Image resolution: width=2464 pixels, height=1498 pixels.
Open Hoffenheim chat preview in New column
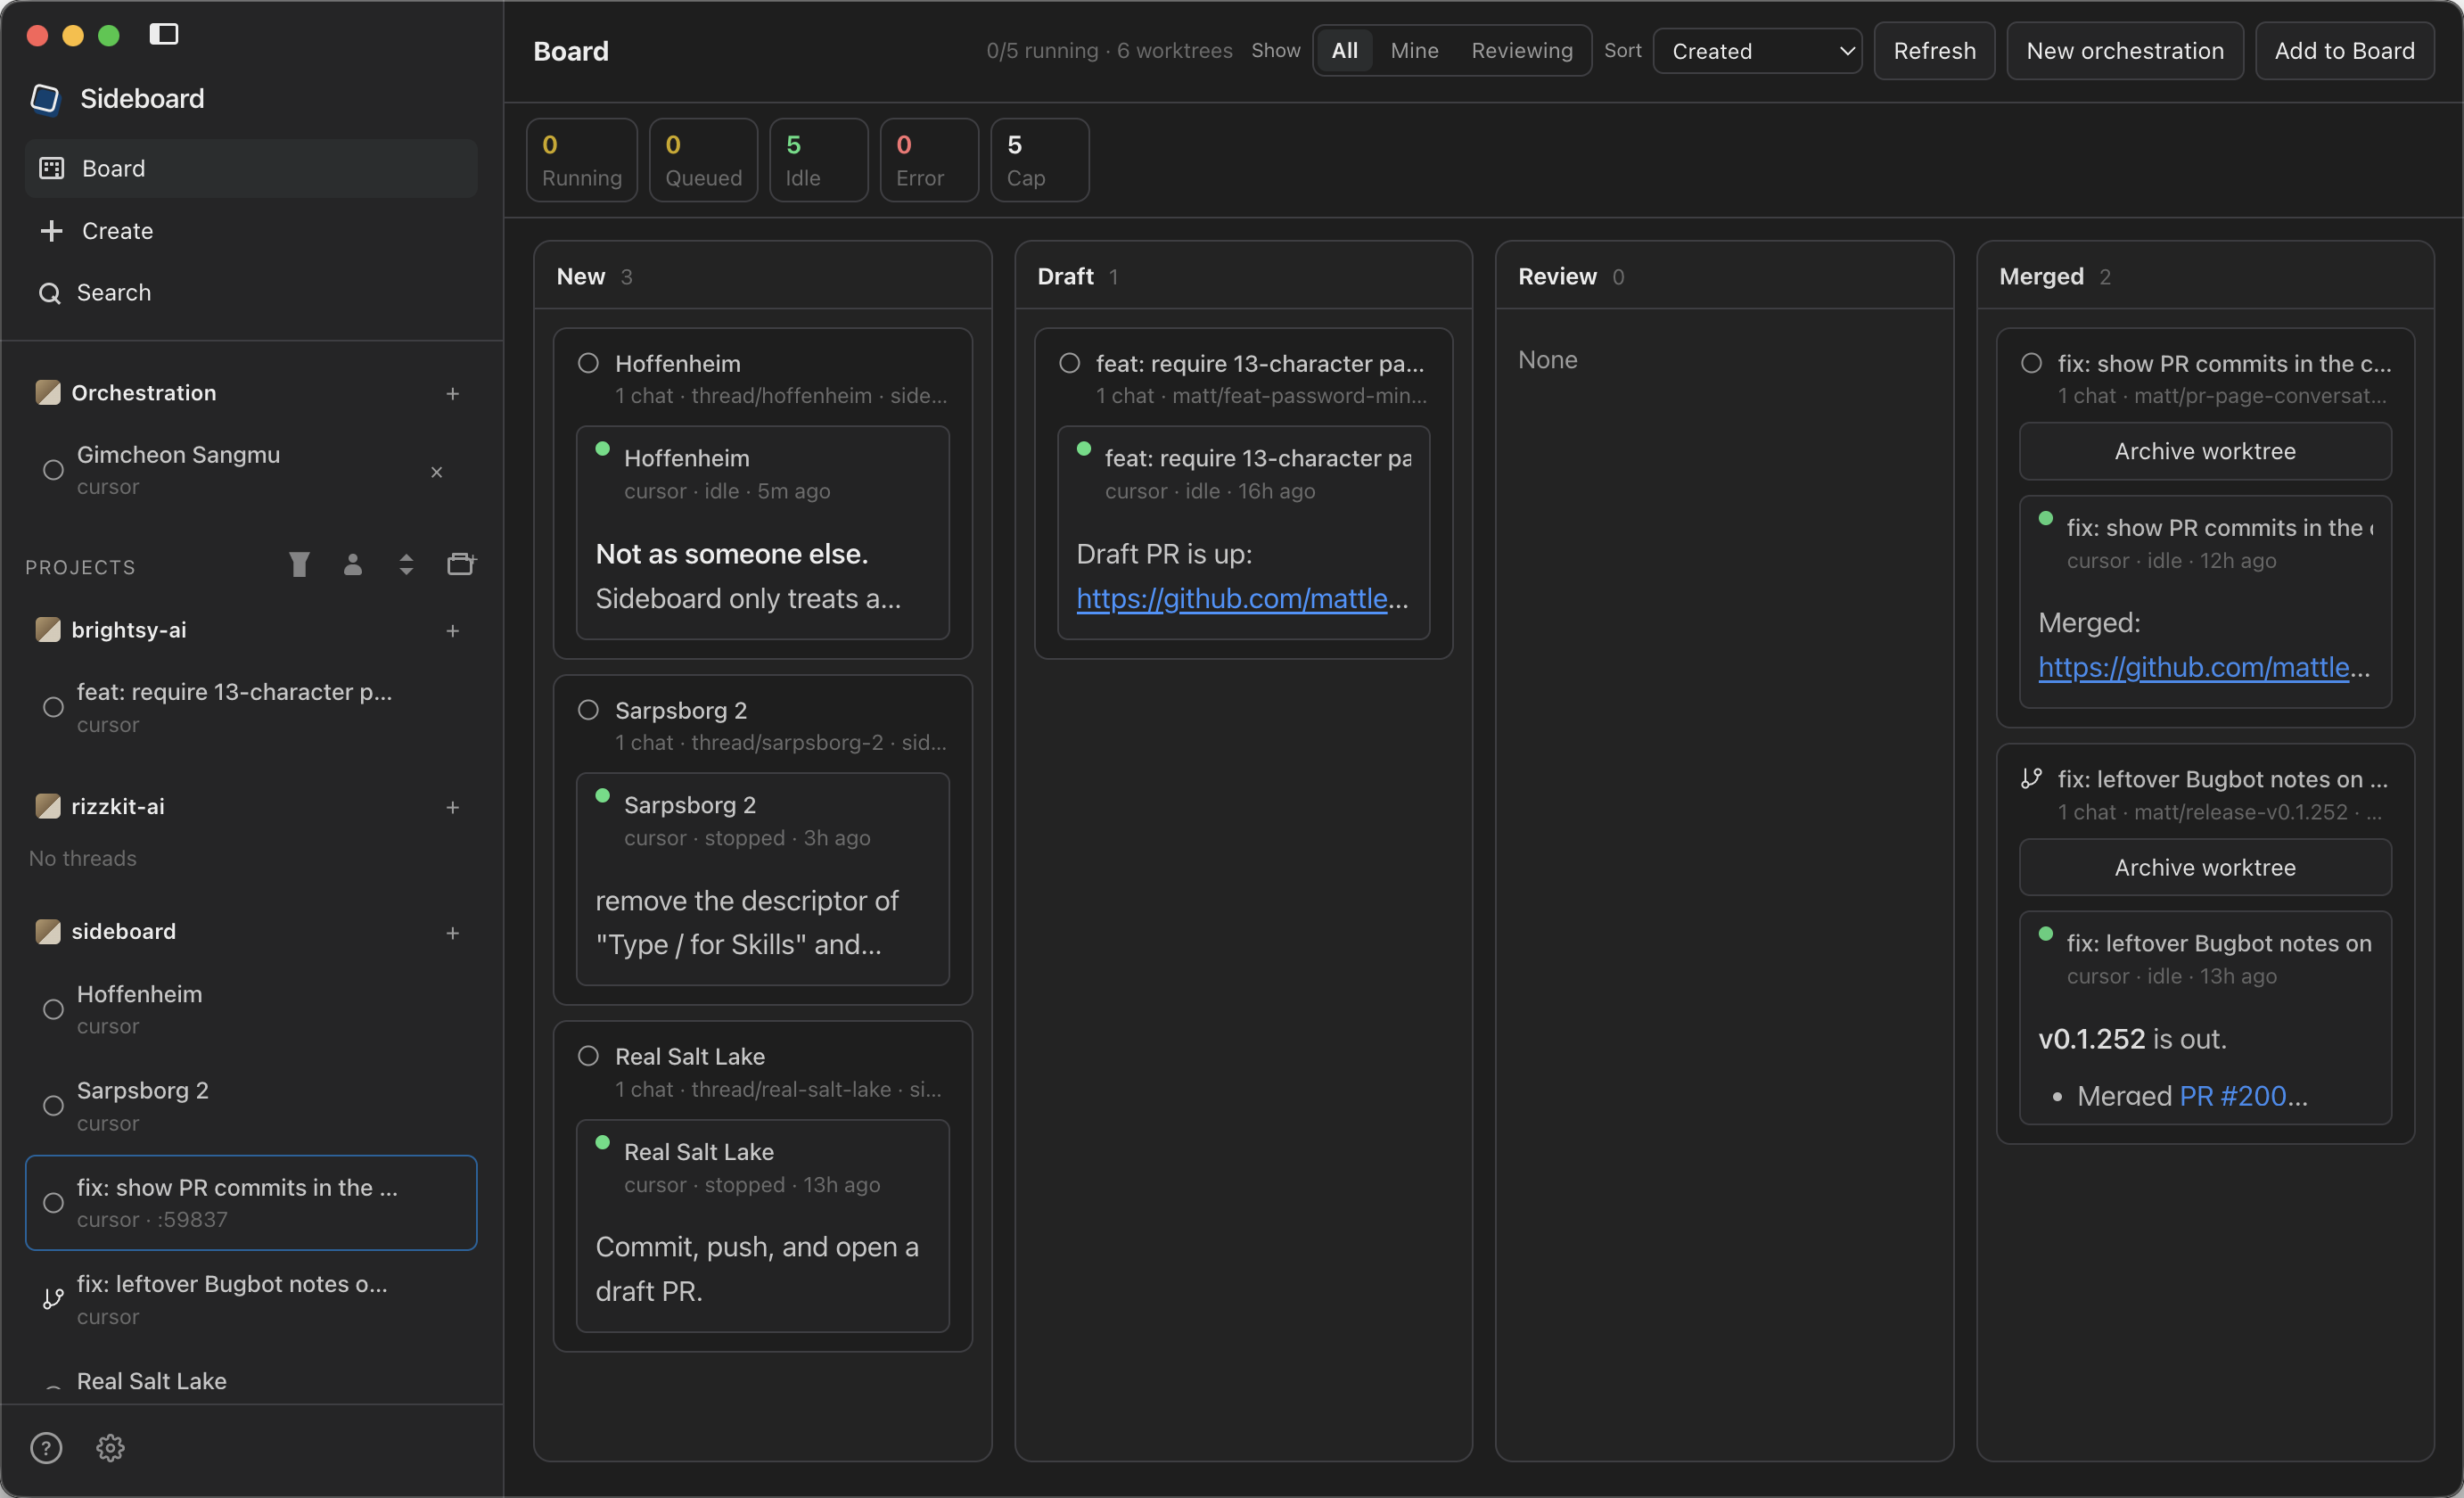click(763, 533)
